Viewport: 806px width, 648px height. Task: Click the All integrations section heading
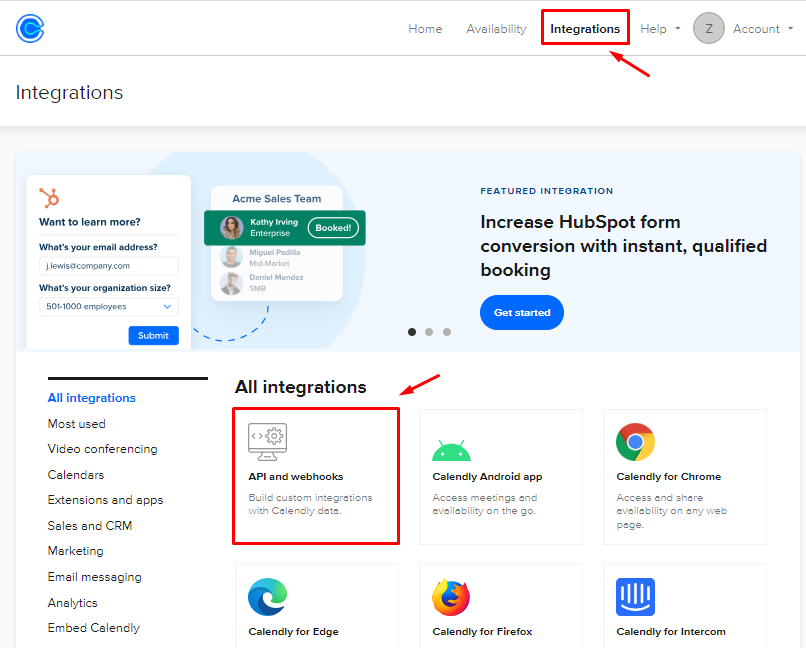pyautogui.click(x=300, y=386)
